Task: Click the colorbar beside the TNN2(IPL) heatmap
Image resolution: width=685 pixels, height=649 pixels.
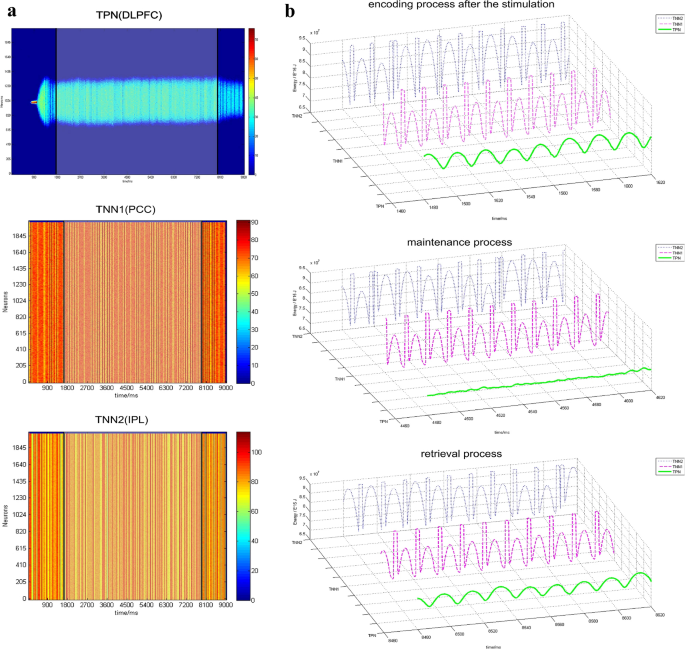Action: point(243,516)
